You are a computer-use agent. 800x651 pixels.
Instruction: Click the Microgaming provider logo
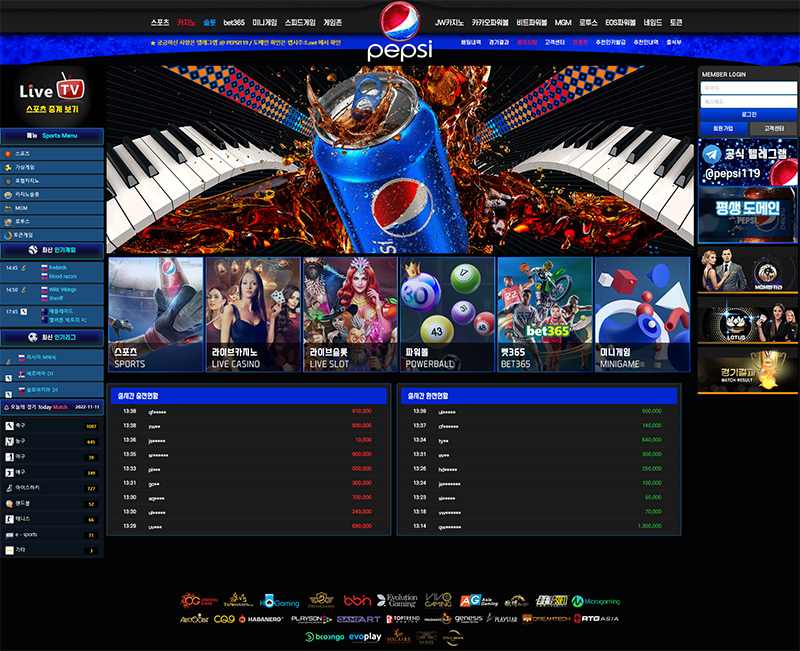596,602
